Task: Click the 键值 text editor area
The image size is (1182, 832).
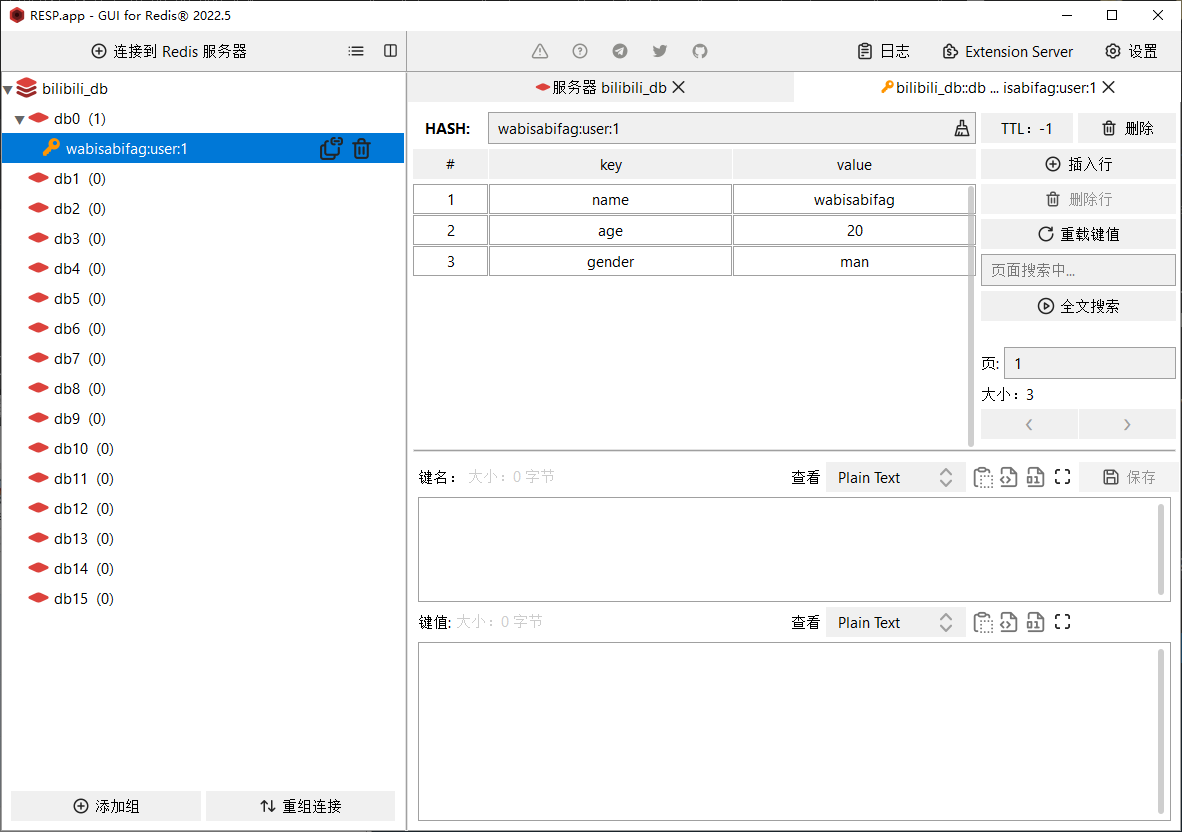Action: coord(794,731)
